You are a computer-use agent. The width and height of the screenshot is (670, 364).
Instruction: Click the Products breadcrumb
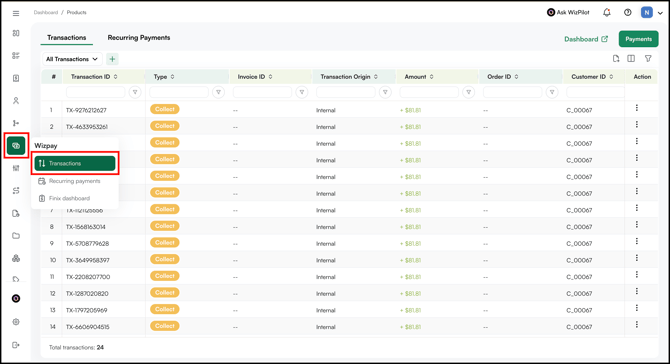(76, 12)
